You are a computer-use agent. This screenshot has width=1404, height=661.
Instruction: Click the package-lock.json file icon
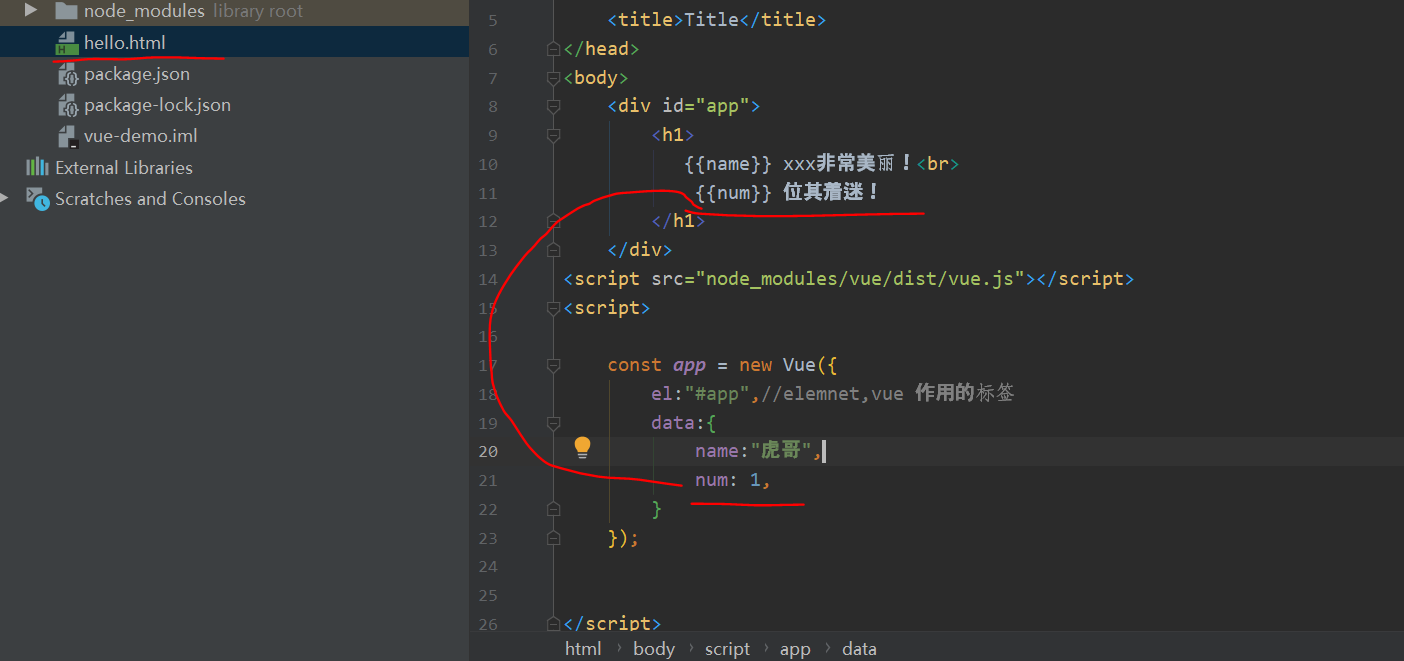67,105
